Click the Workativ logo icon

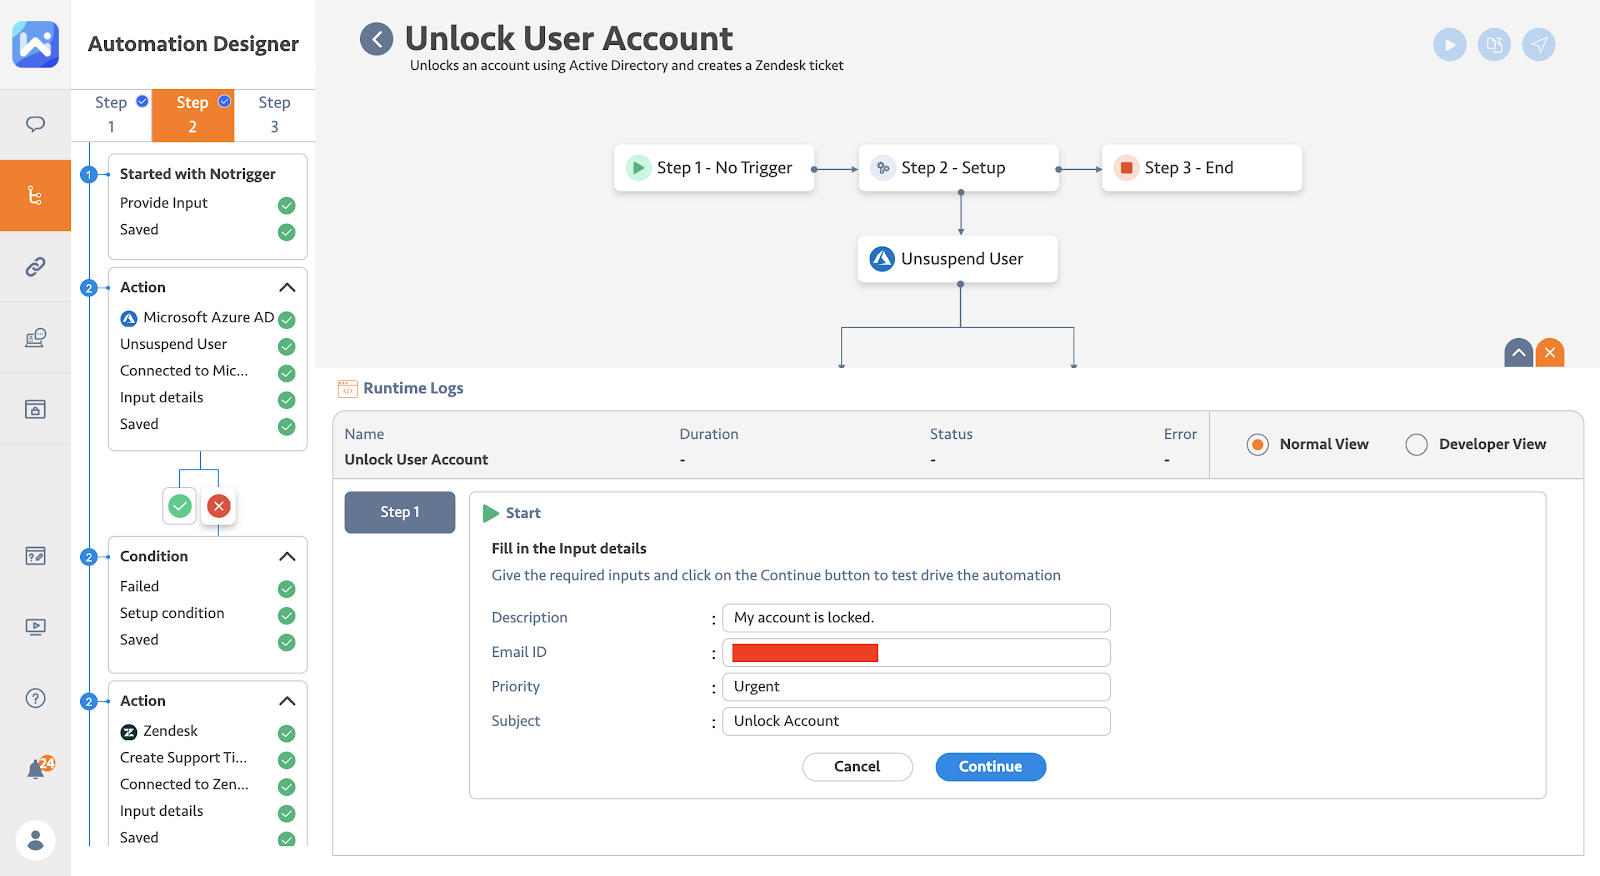pos(35,44)
